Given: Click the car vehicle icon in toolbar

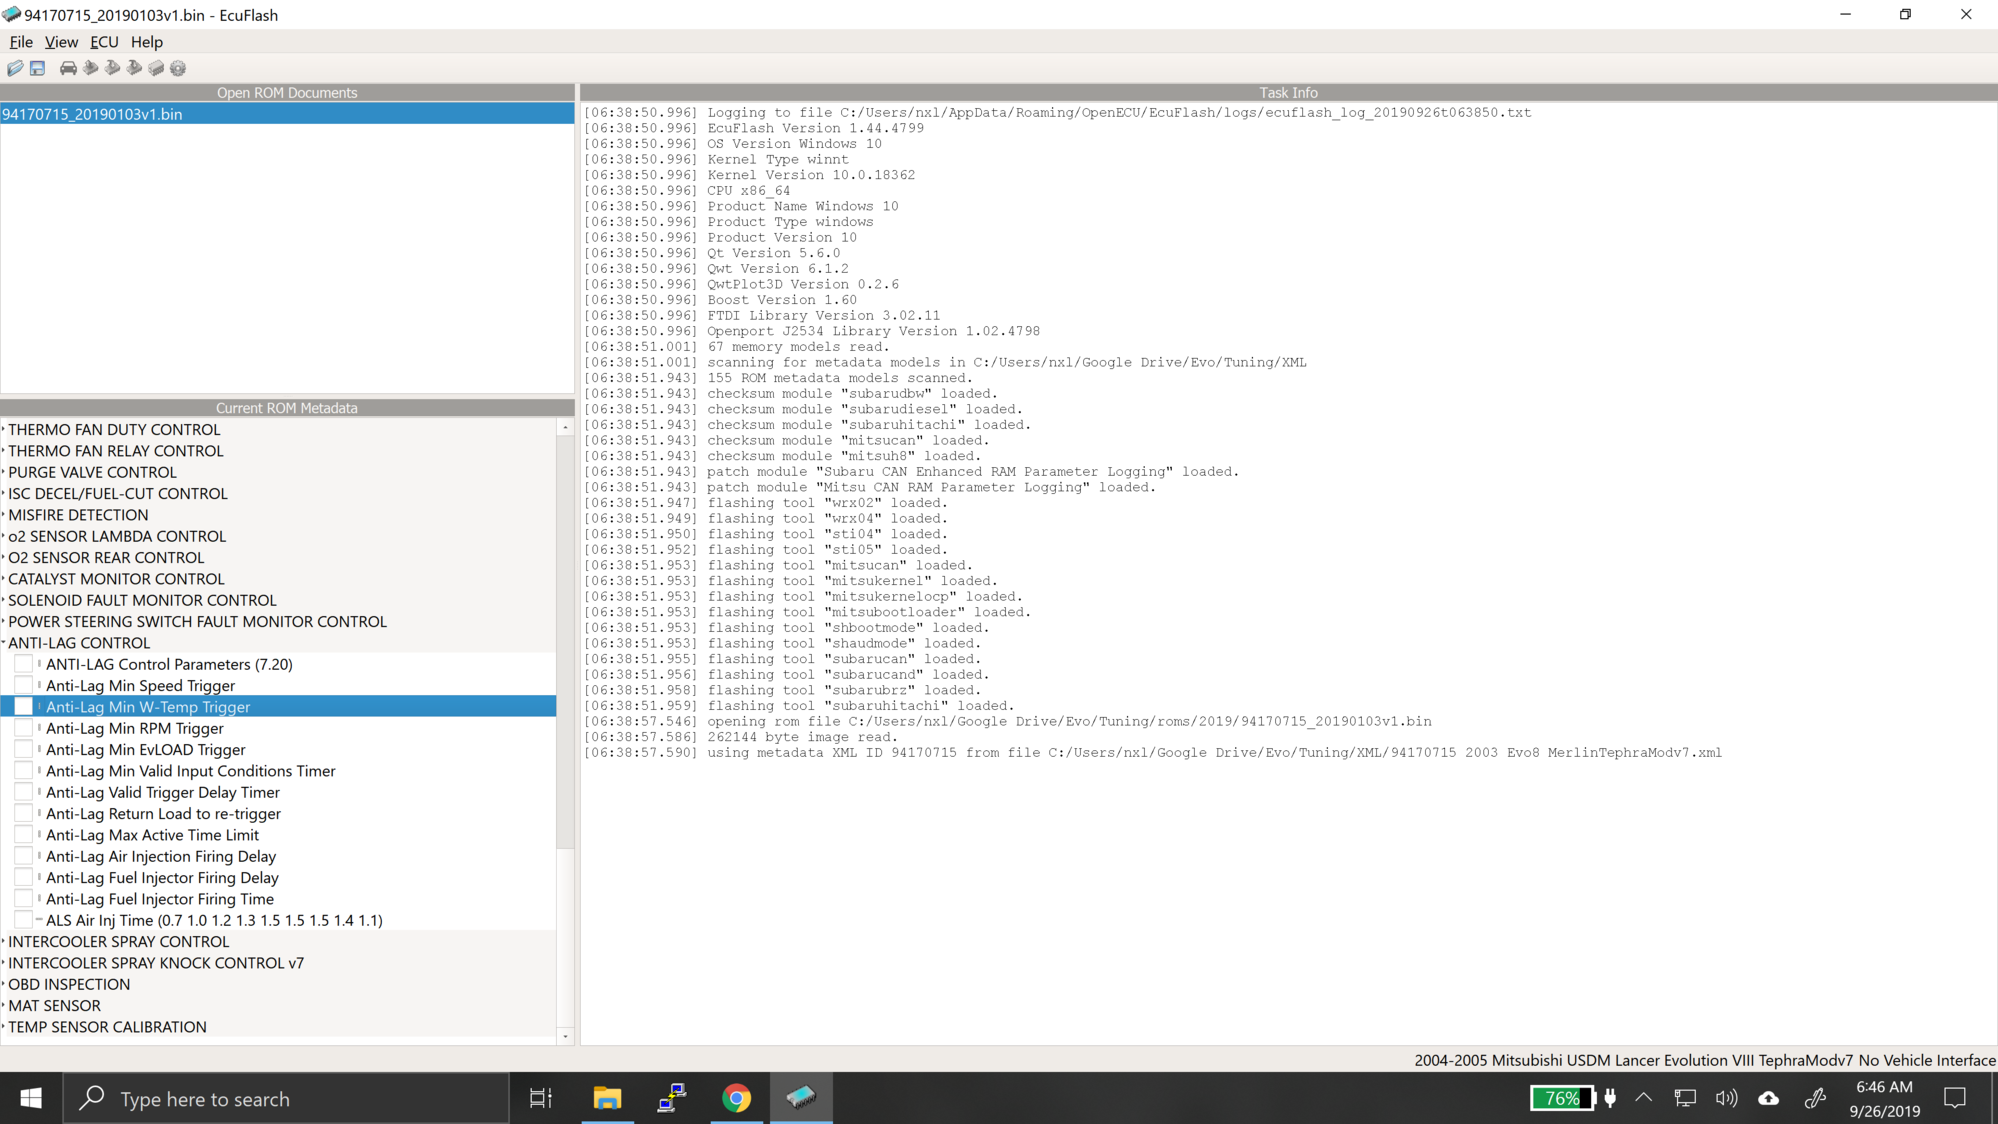Looking at the screenshot, I should click(68, 68).
